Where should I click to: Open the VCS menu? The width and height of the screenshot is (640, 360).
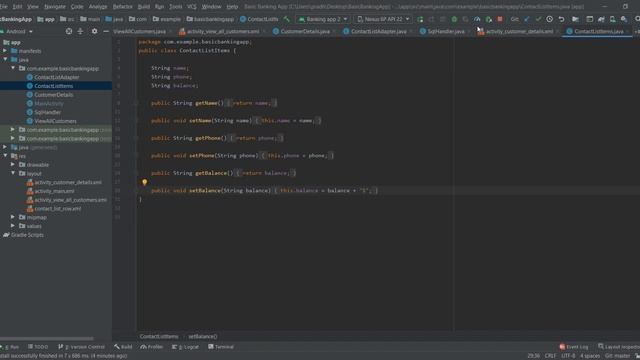(x=192, y=7)
